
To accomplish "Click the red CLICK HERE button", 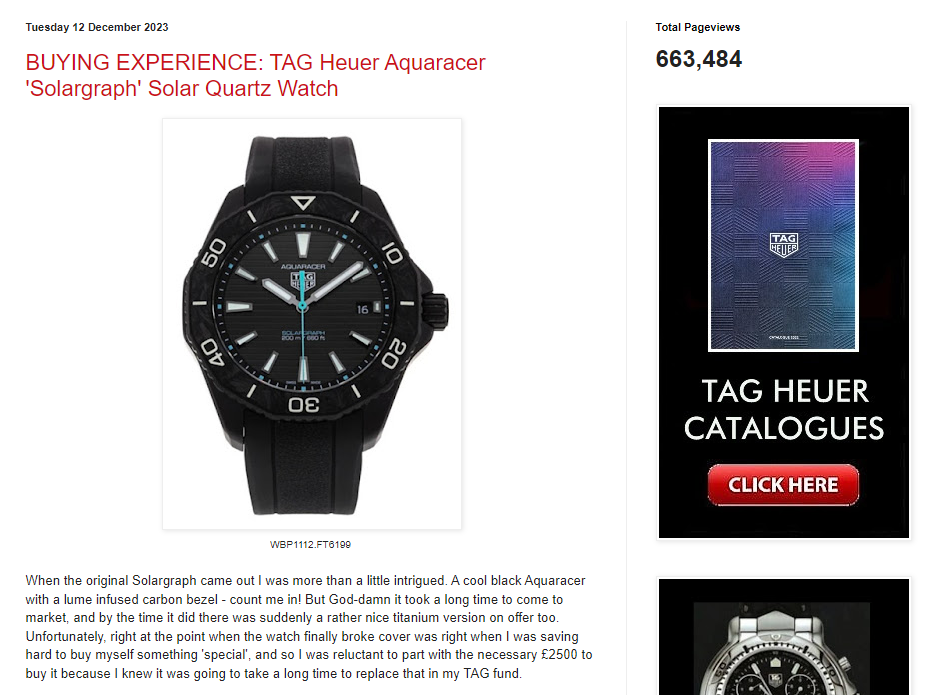I will (783, 485).
